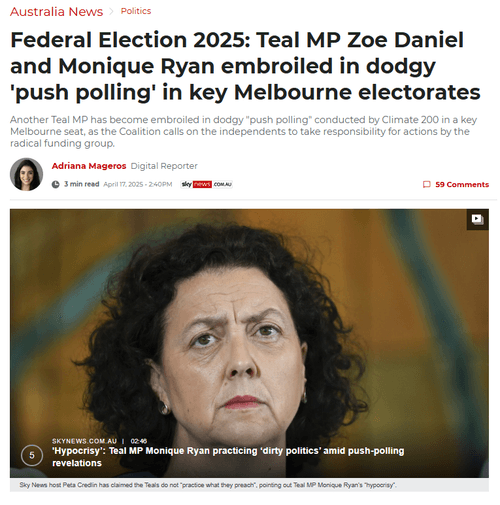500x505 pixels.
Task: Click the Digital Reporter role text
Action: pyautogui.click(x=164, y=166)
